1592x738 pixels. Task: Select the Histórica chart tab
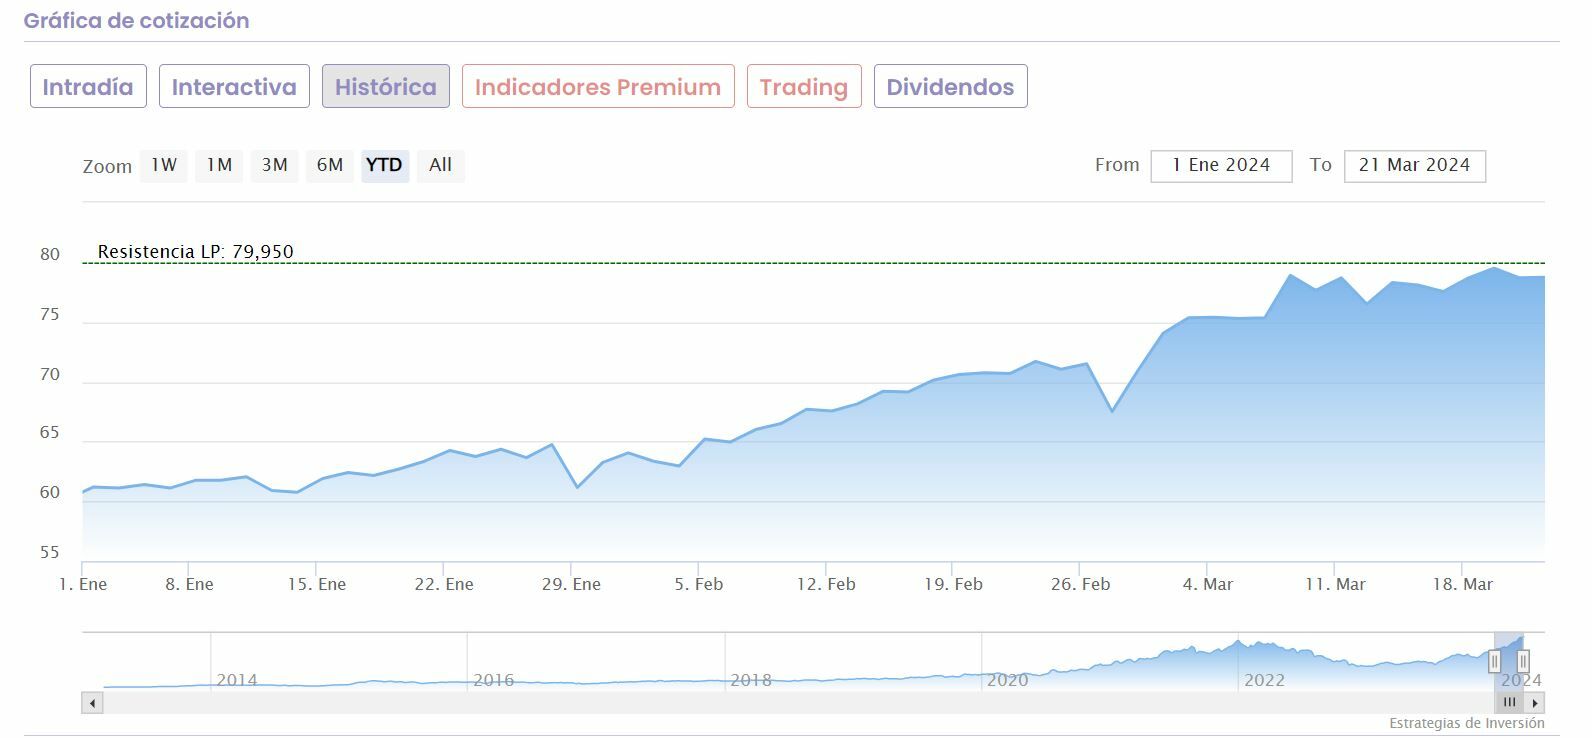385,87
